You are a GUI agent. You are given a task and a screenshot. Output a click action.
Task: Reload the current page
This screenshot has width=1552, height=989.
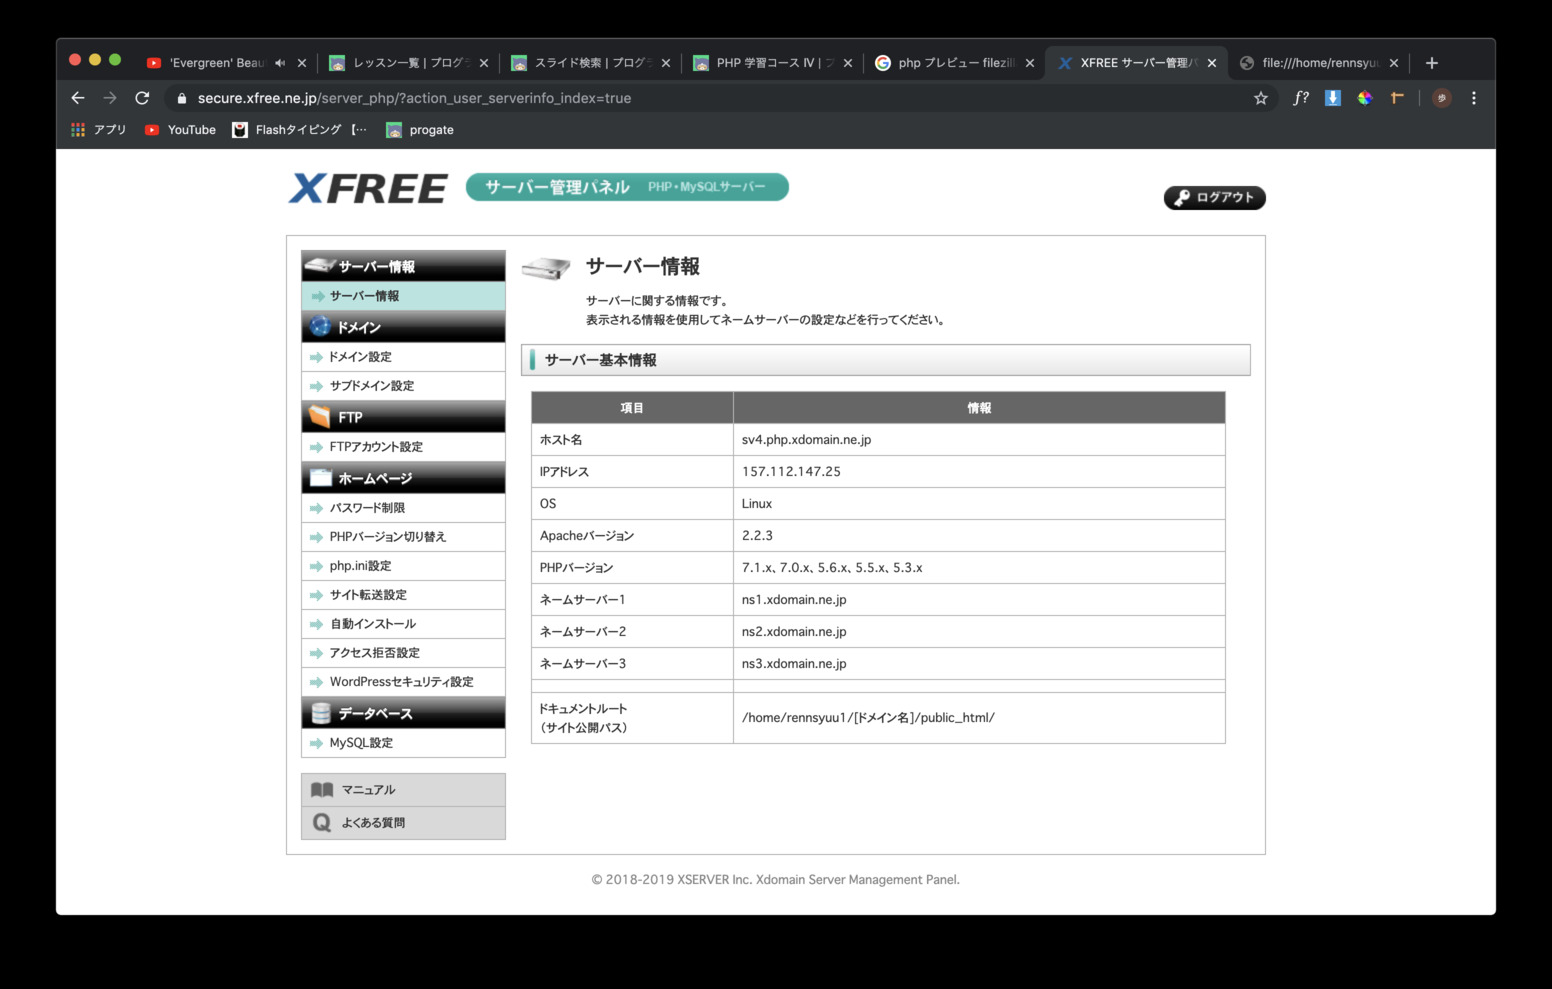point(142,98)
